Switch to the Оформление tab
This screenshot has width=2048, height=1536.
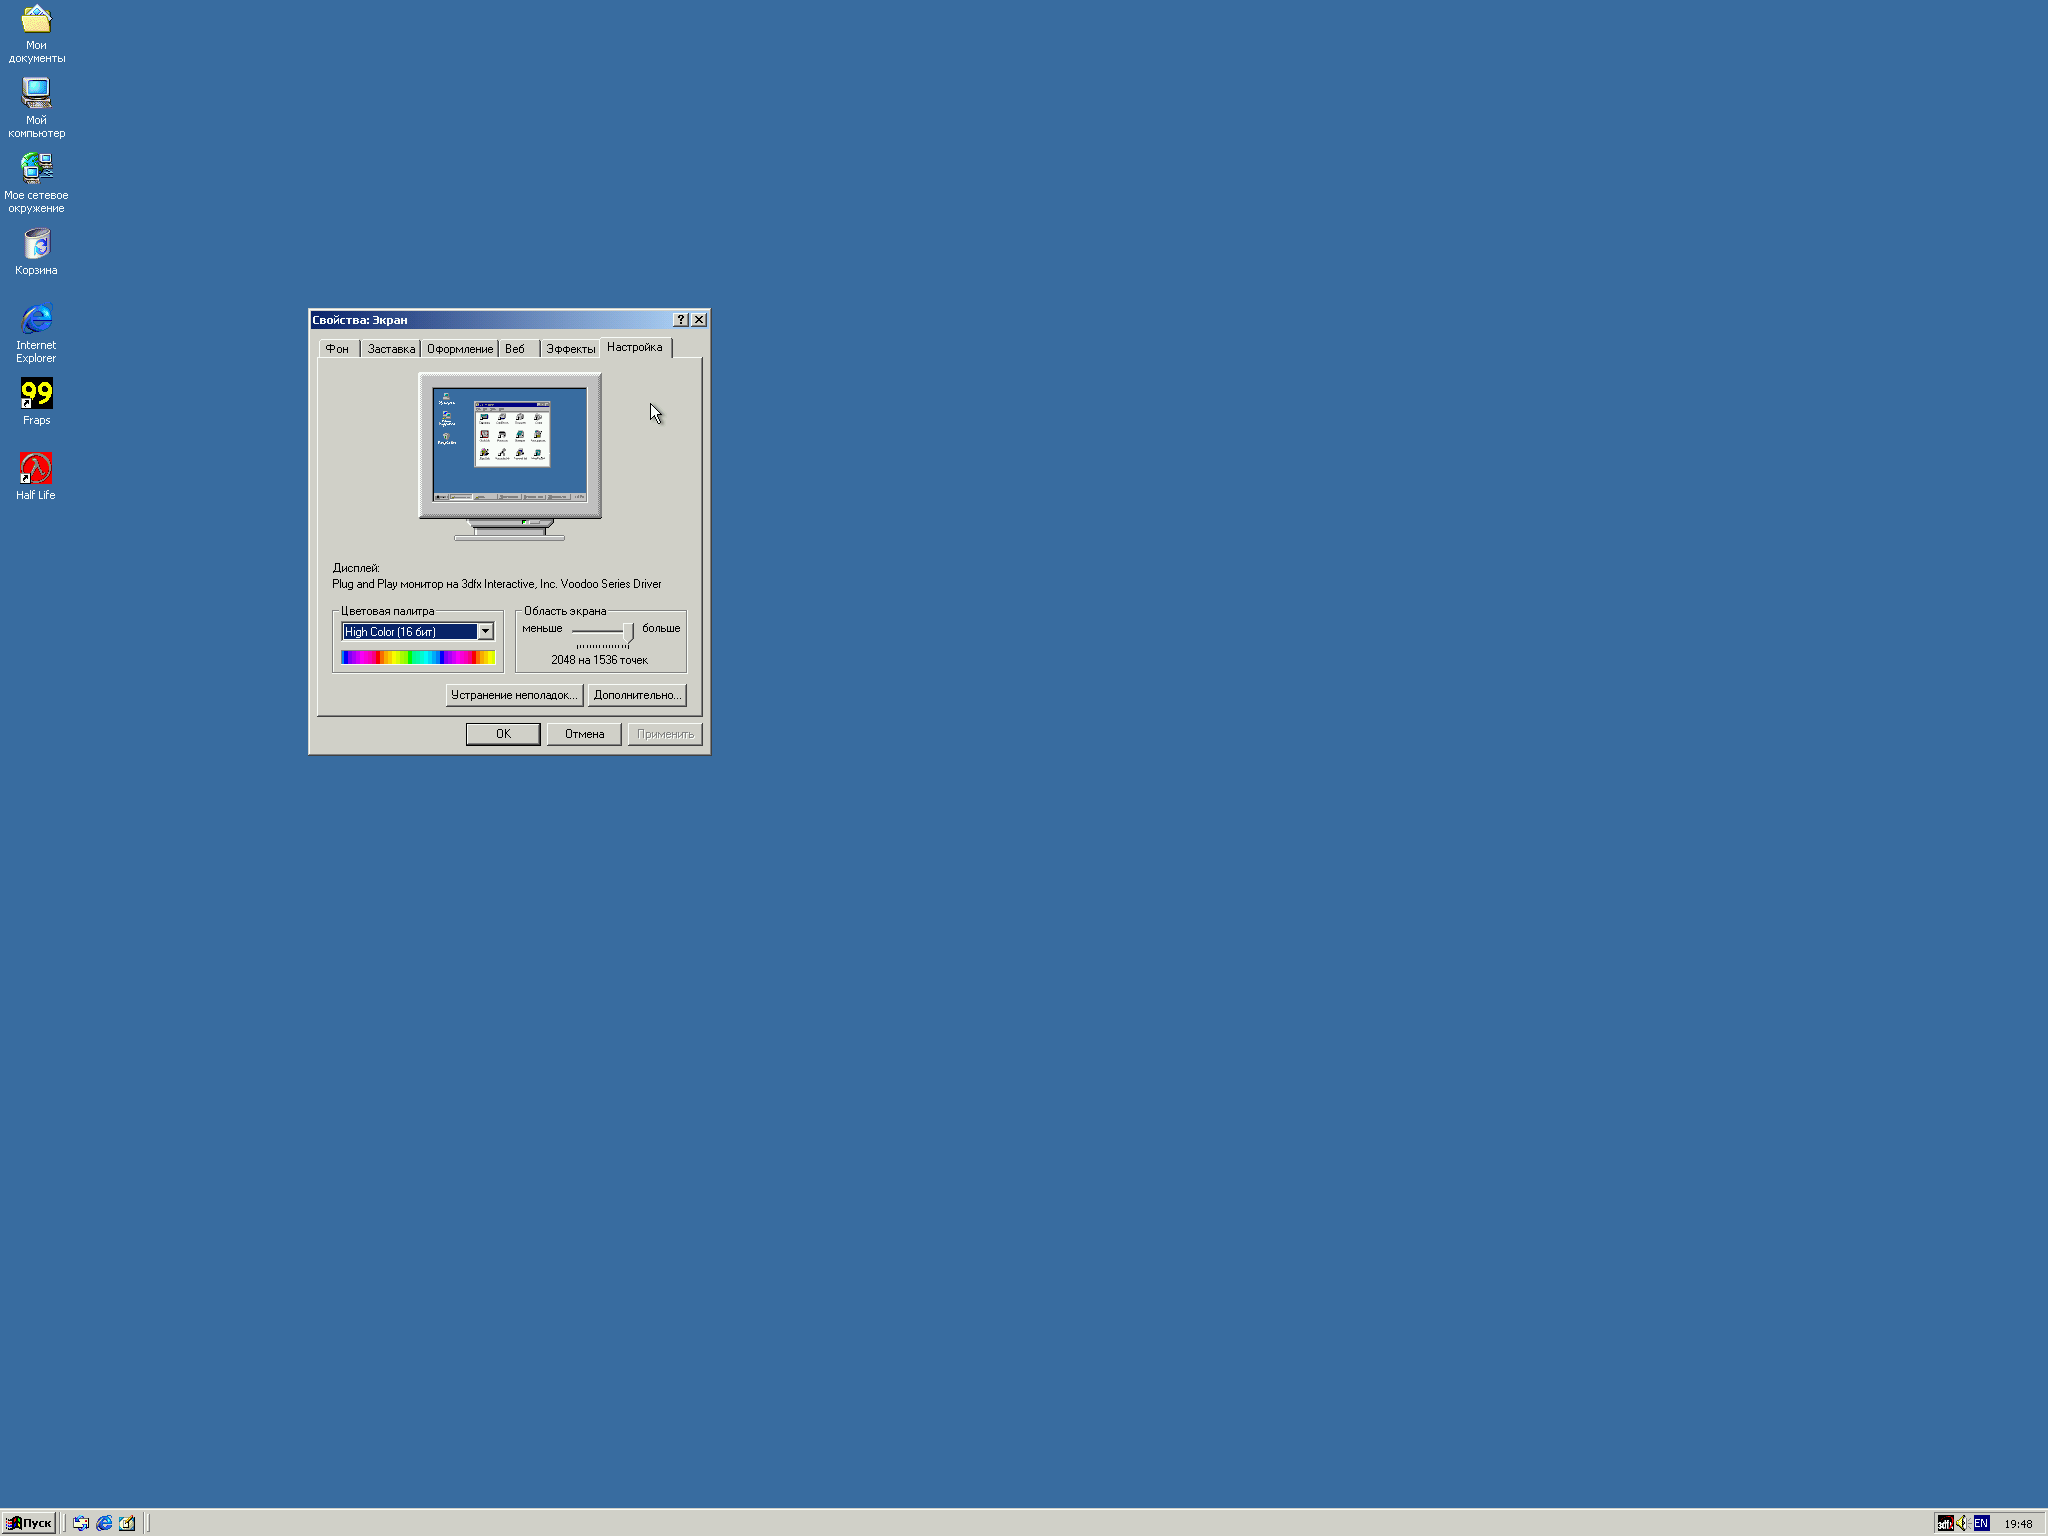pyautogui.click(x=459, y=349)
